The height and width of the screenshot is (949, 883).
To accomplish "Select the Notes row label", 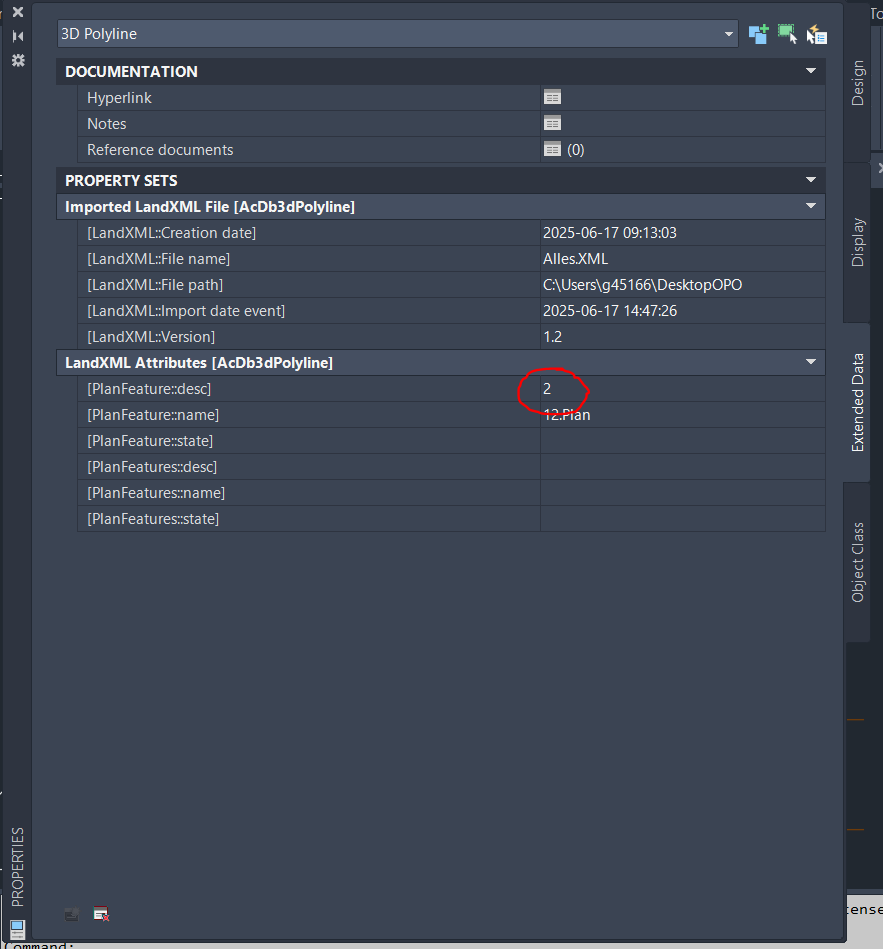I will click(107, 123).
